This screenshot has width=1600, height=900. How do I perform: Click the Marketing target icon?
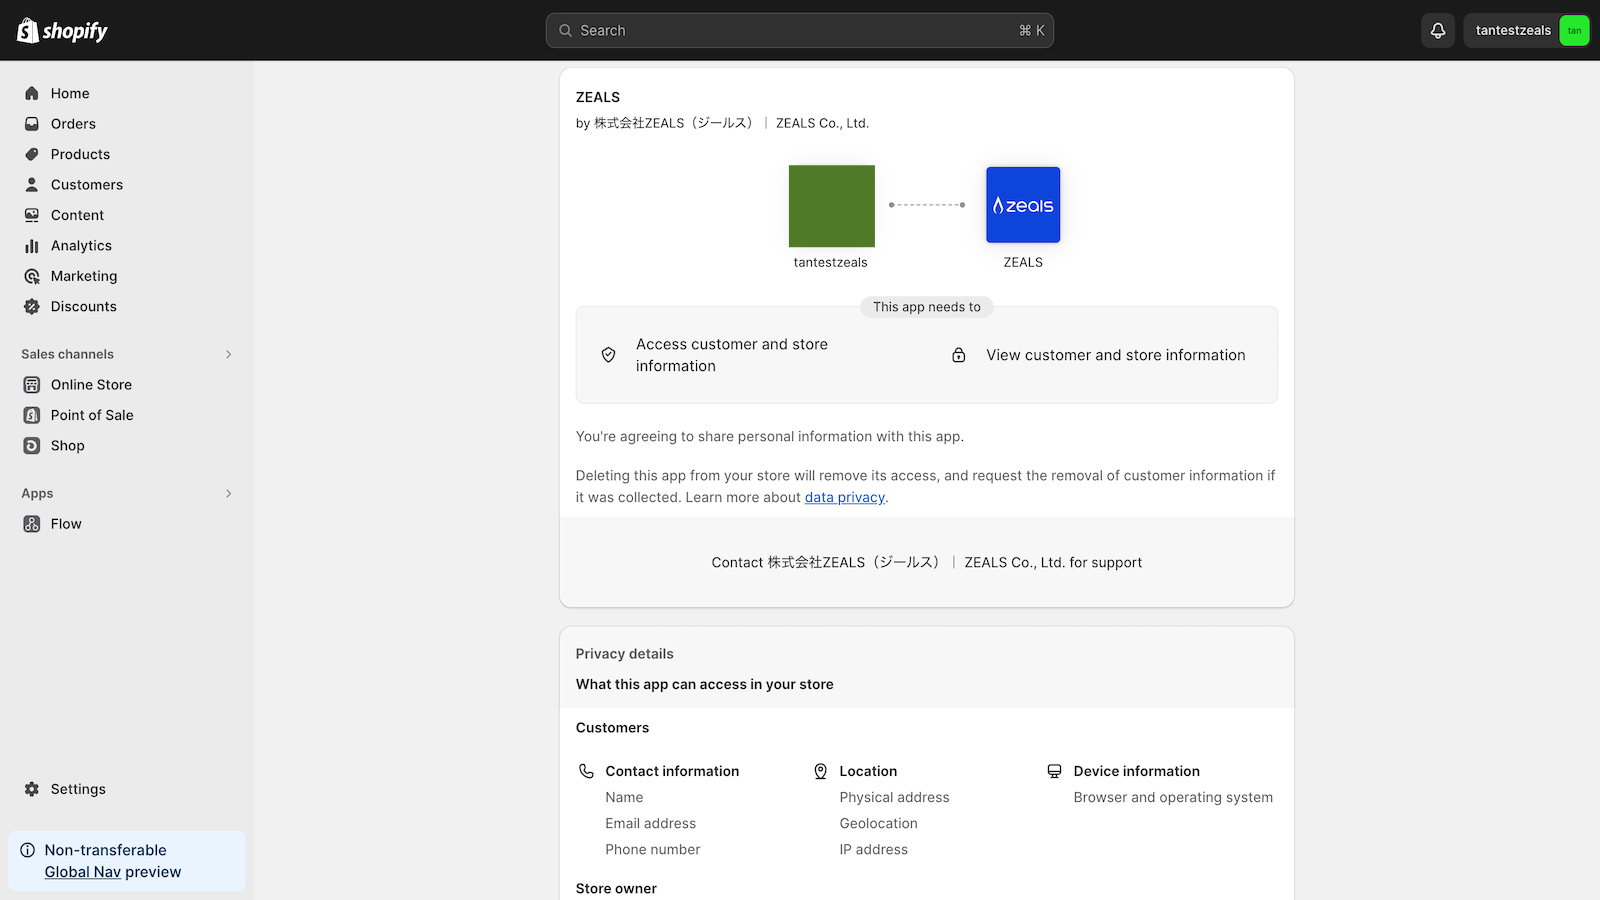click(x=32, y=276)
